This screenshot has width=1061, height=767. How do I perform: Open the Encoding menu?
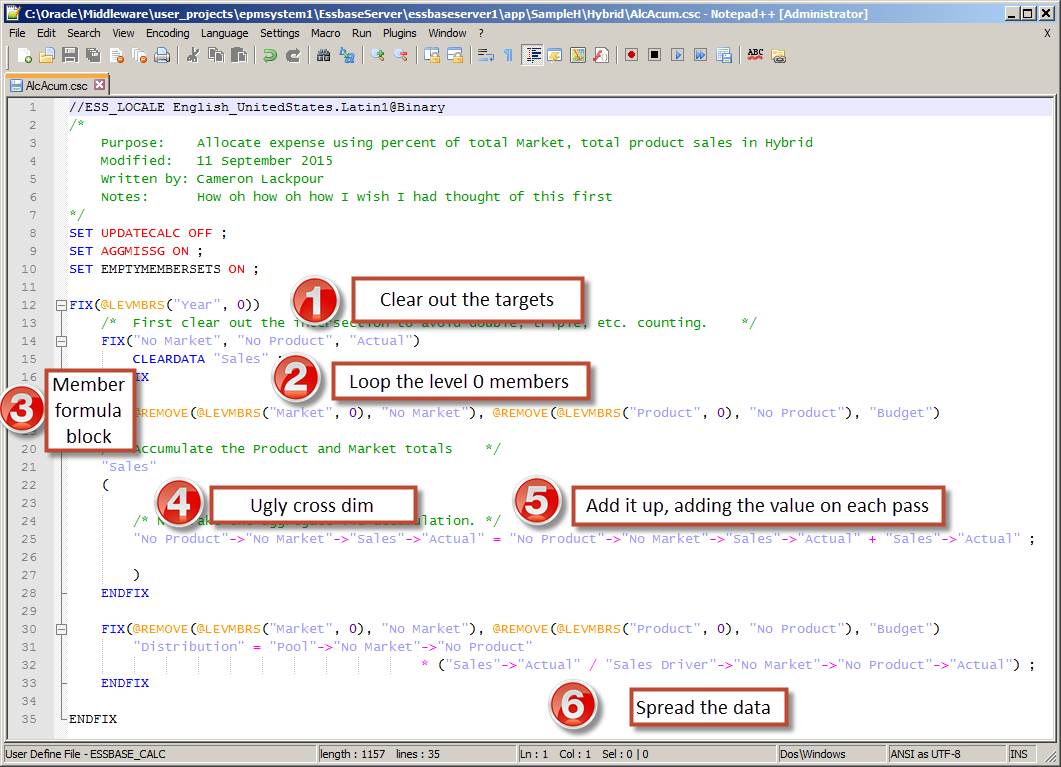[x=167, y=33]
